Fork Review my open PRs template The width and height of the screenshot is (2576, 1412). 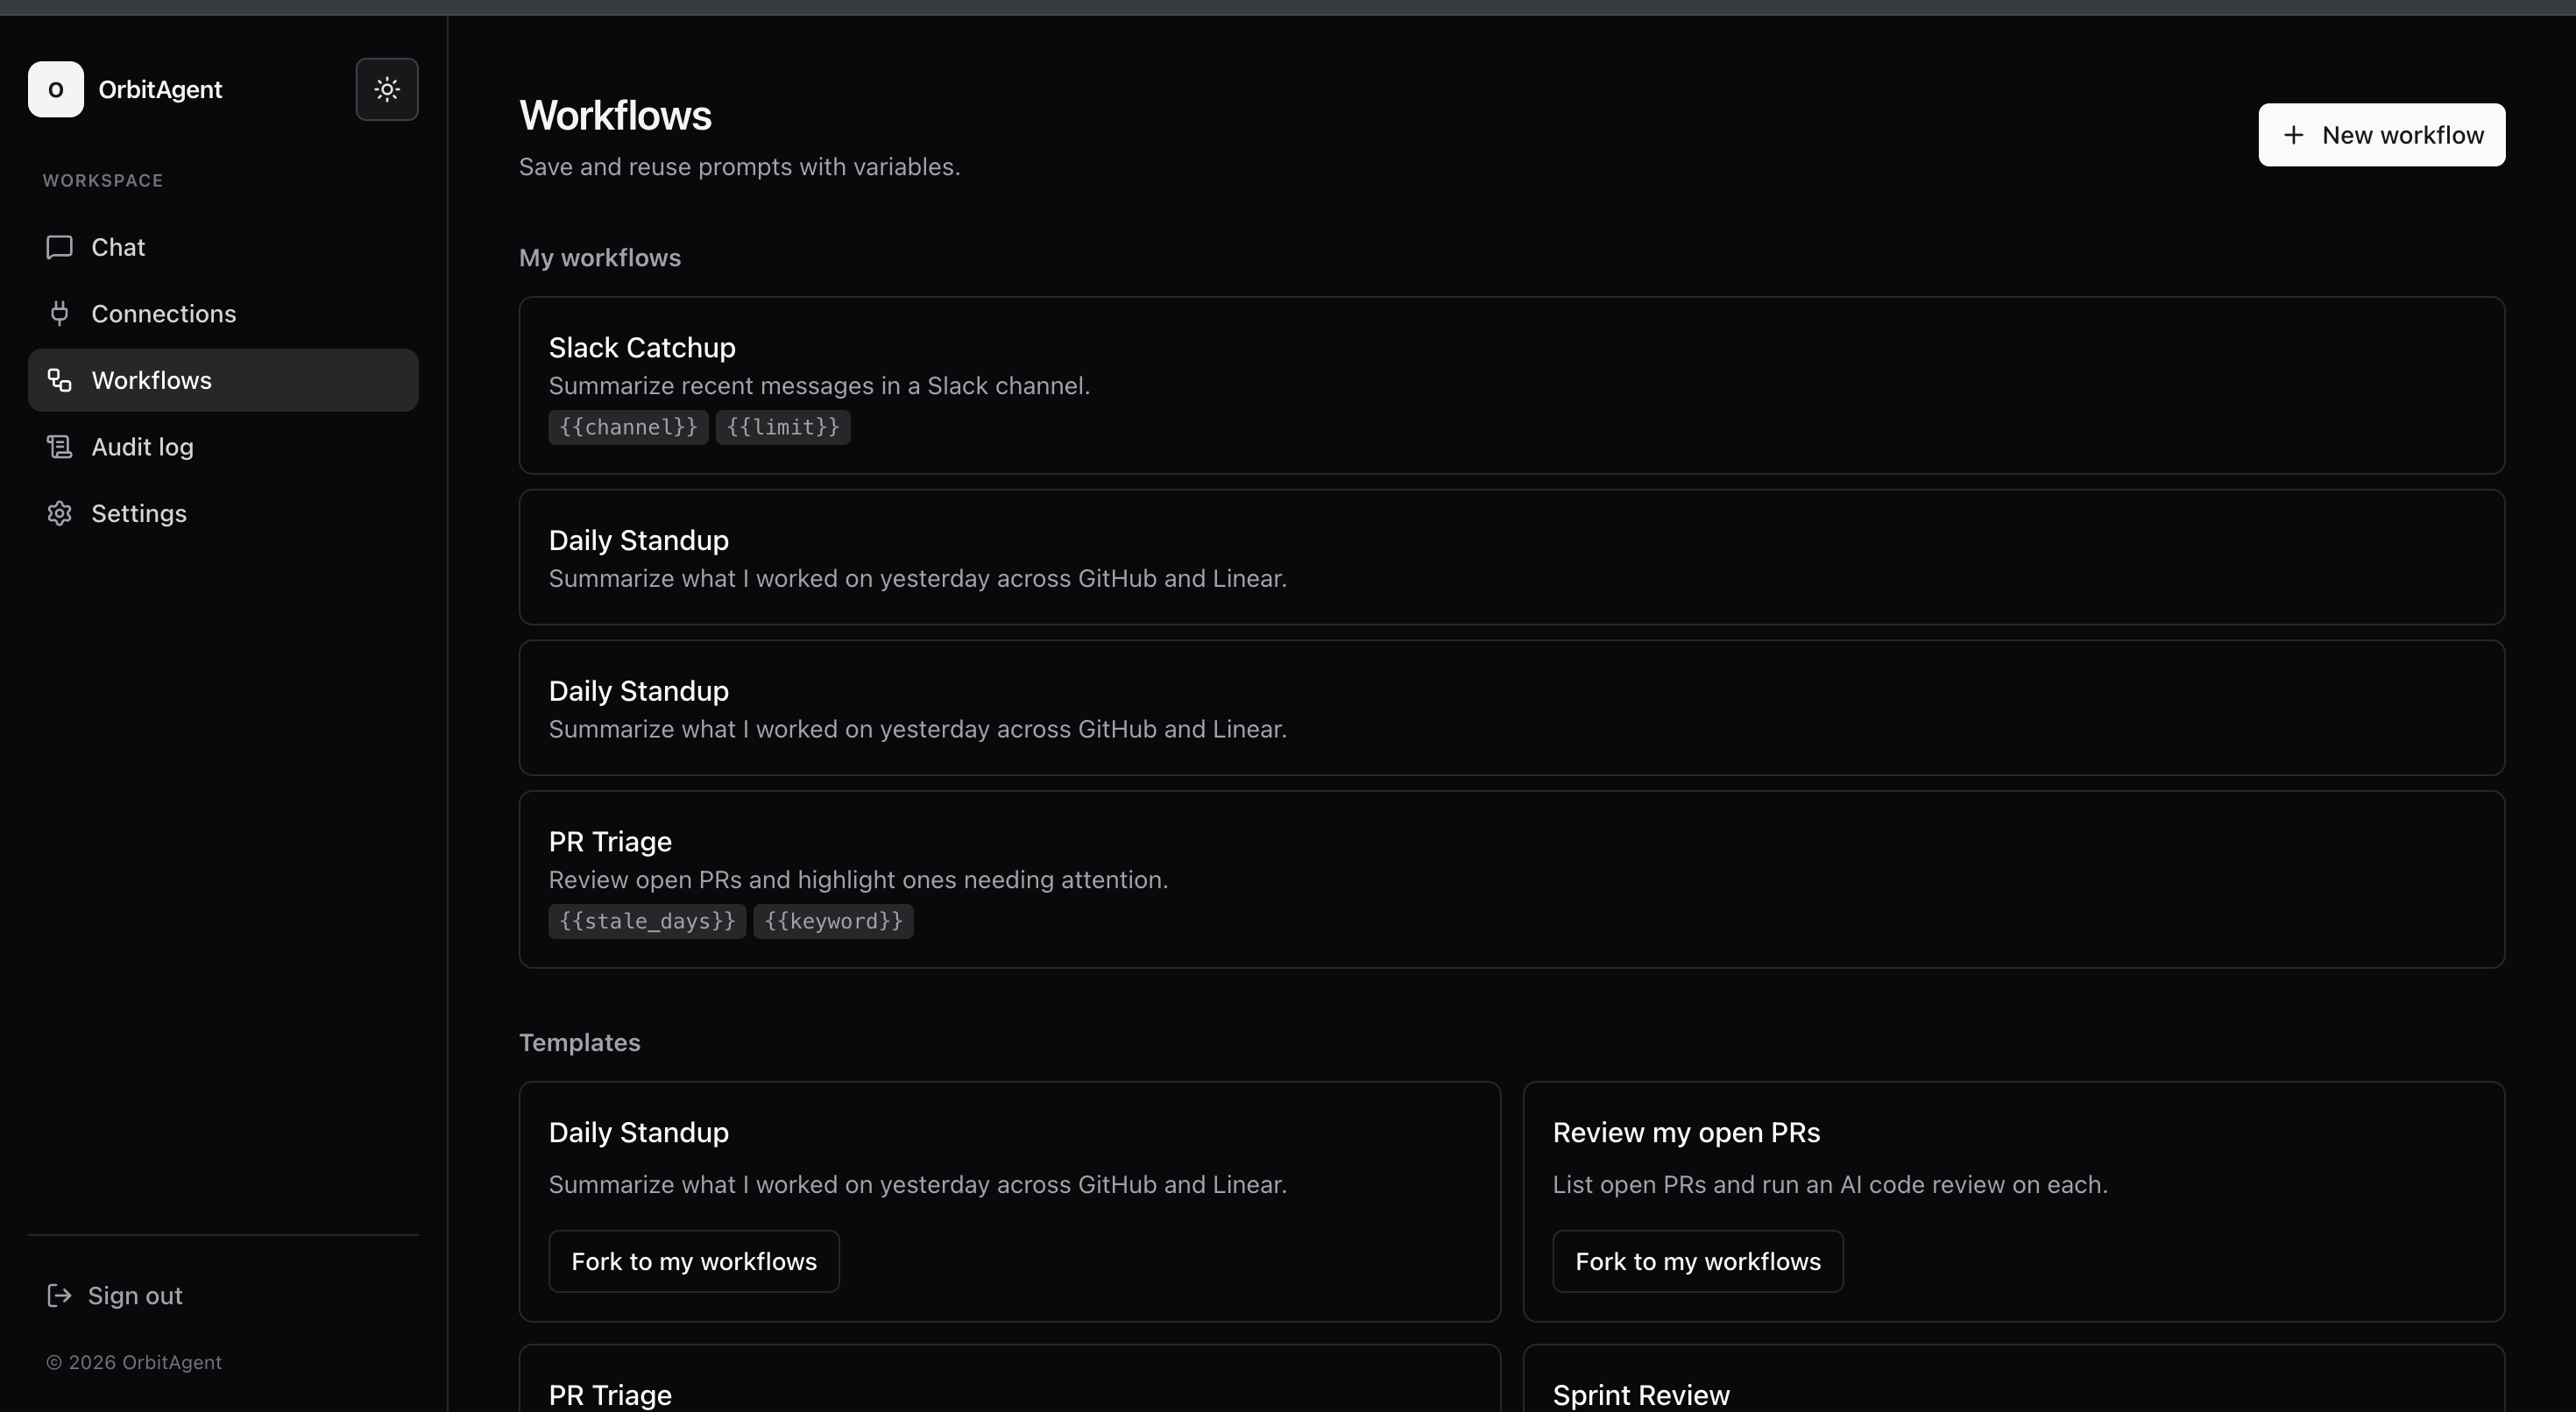tap(1697, 1261)
